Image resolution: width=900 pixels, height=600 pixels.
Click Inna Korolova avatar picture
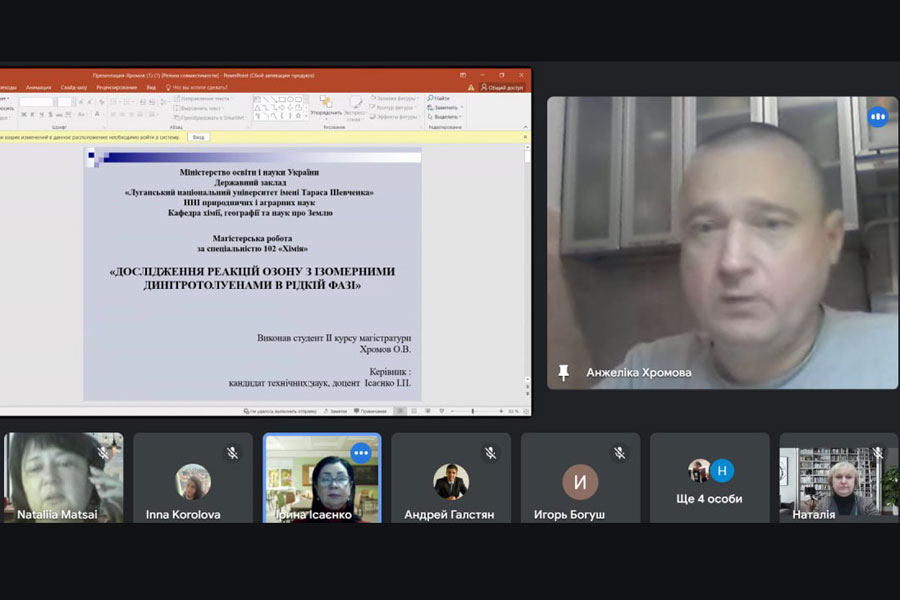193,481
